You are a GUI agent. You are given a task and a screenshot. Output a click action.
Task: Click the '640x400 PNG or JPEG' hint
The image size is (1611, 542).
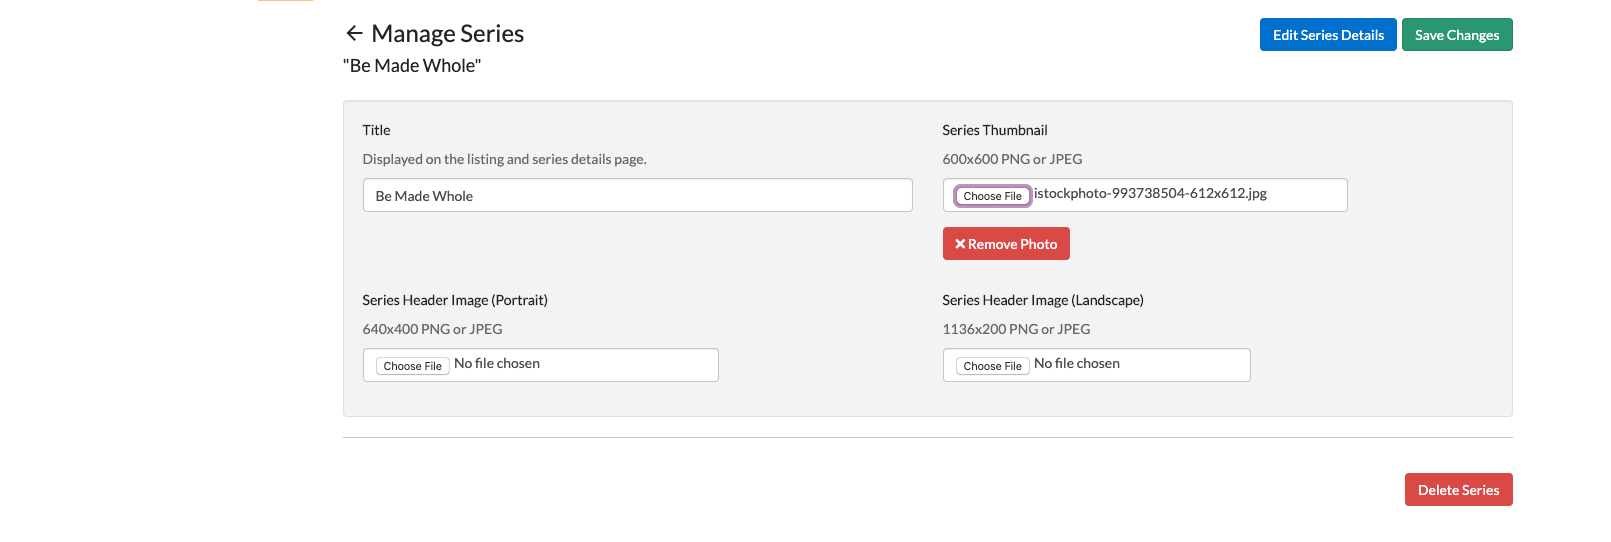point(432,329)
